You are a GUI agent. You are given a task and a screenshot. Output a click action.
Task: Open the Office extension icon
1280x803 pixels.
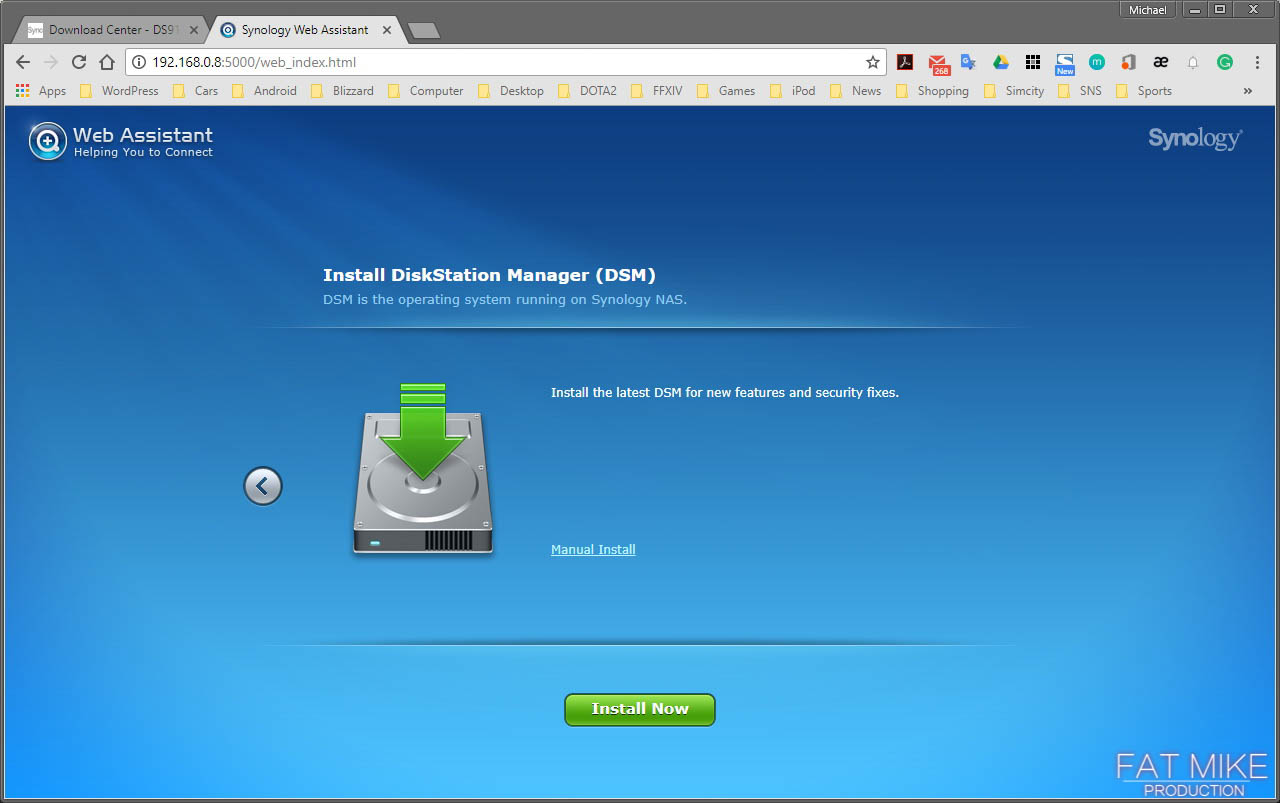[x=1128, y=62]
